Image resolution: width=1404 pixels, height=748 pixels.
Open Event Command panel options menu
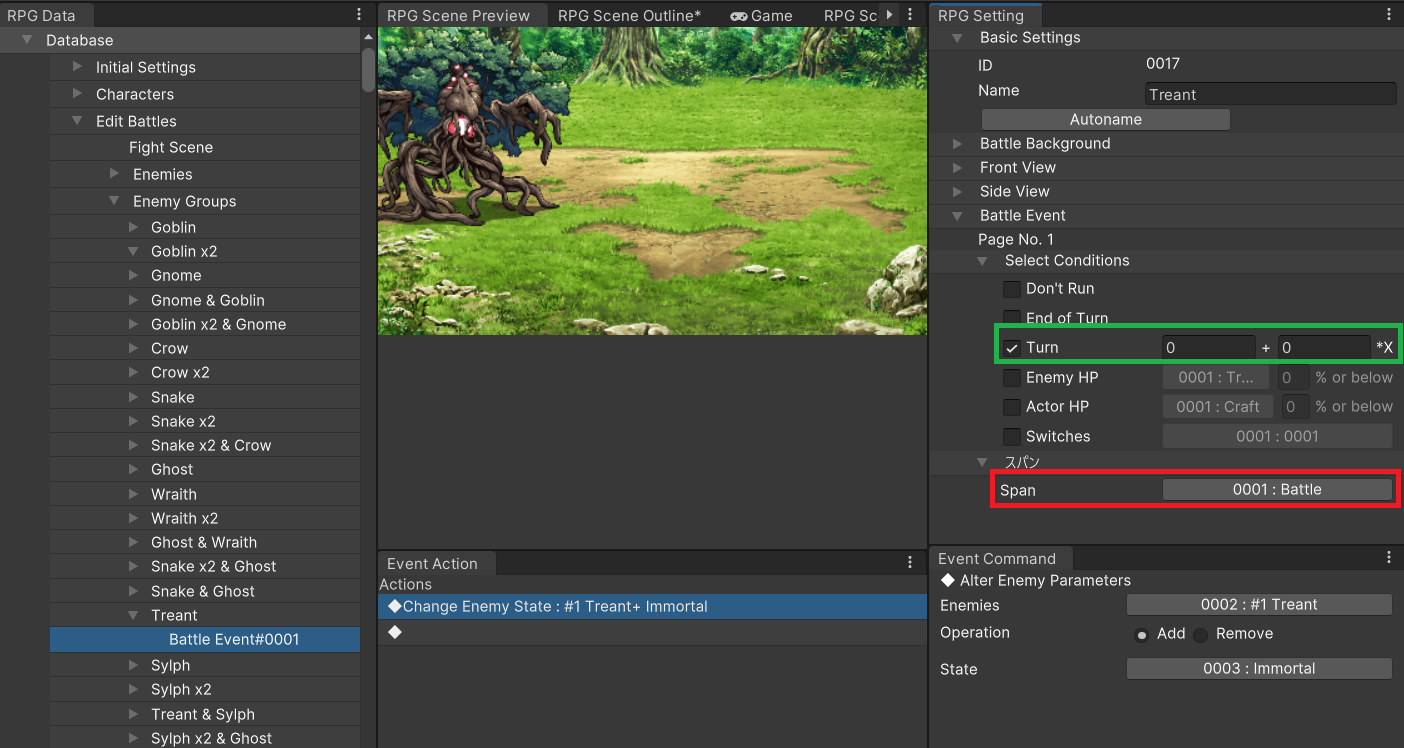click(x=1389, y=558)
